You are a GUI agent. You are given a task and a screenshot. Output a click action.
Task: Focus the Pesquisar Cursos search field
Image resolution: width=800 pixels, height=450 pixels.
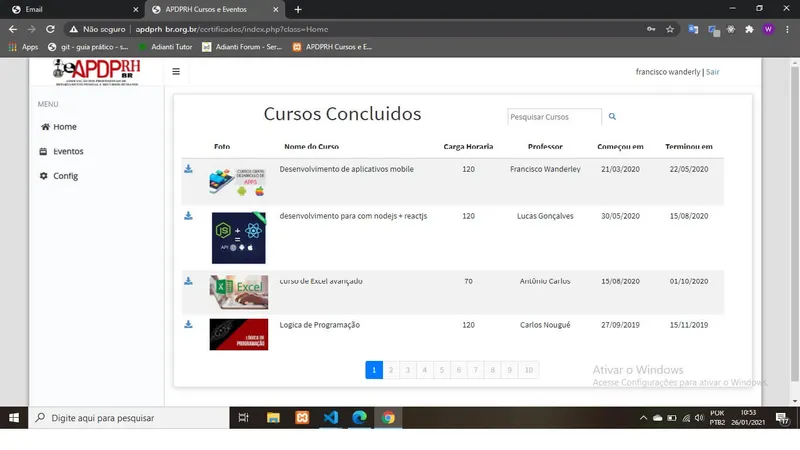[x=554, y=117]
